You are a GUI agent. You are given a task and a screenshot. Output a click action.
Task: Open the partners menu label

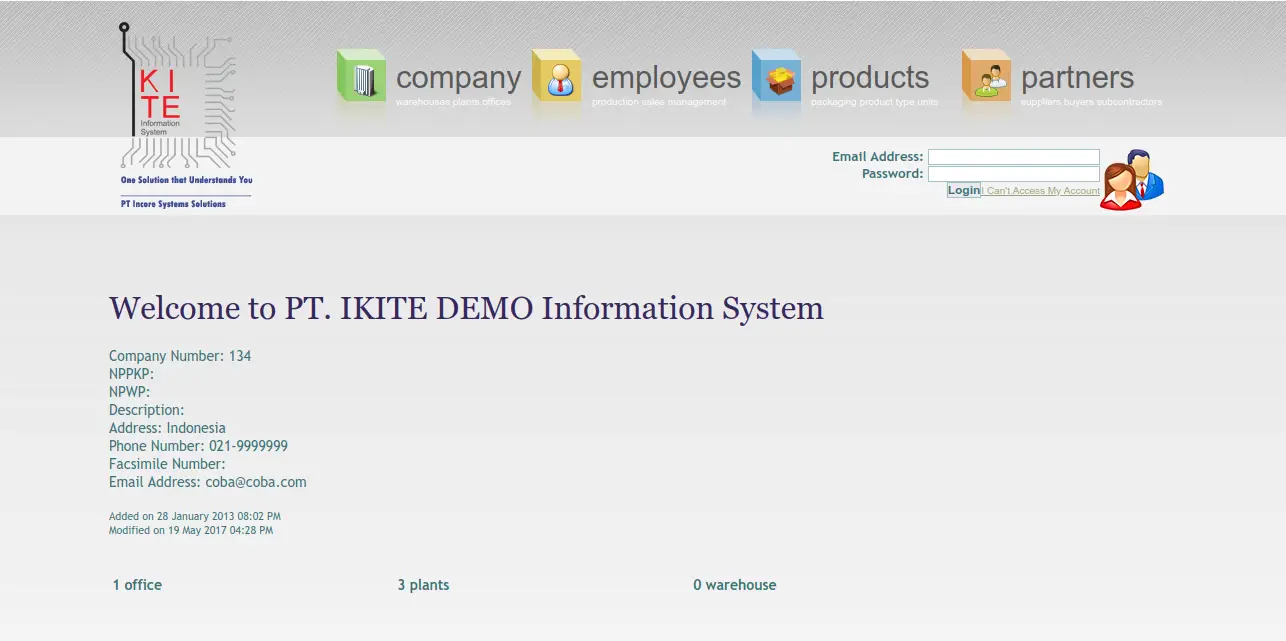[x=1077, y=78]
